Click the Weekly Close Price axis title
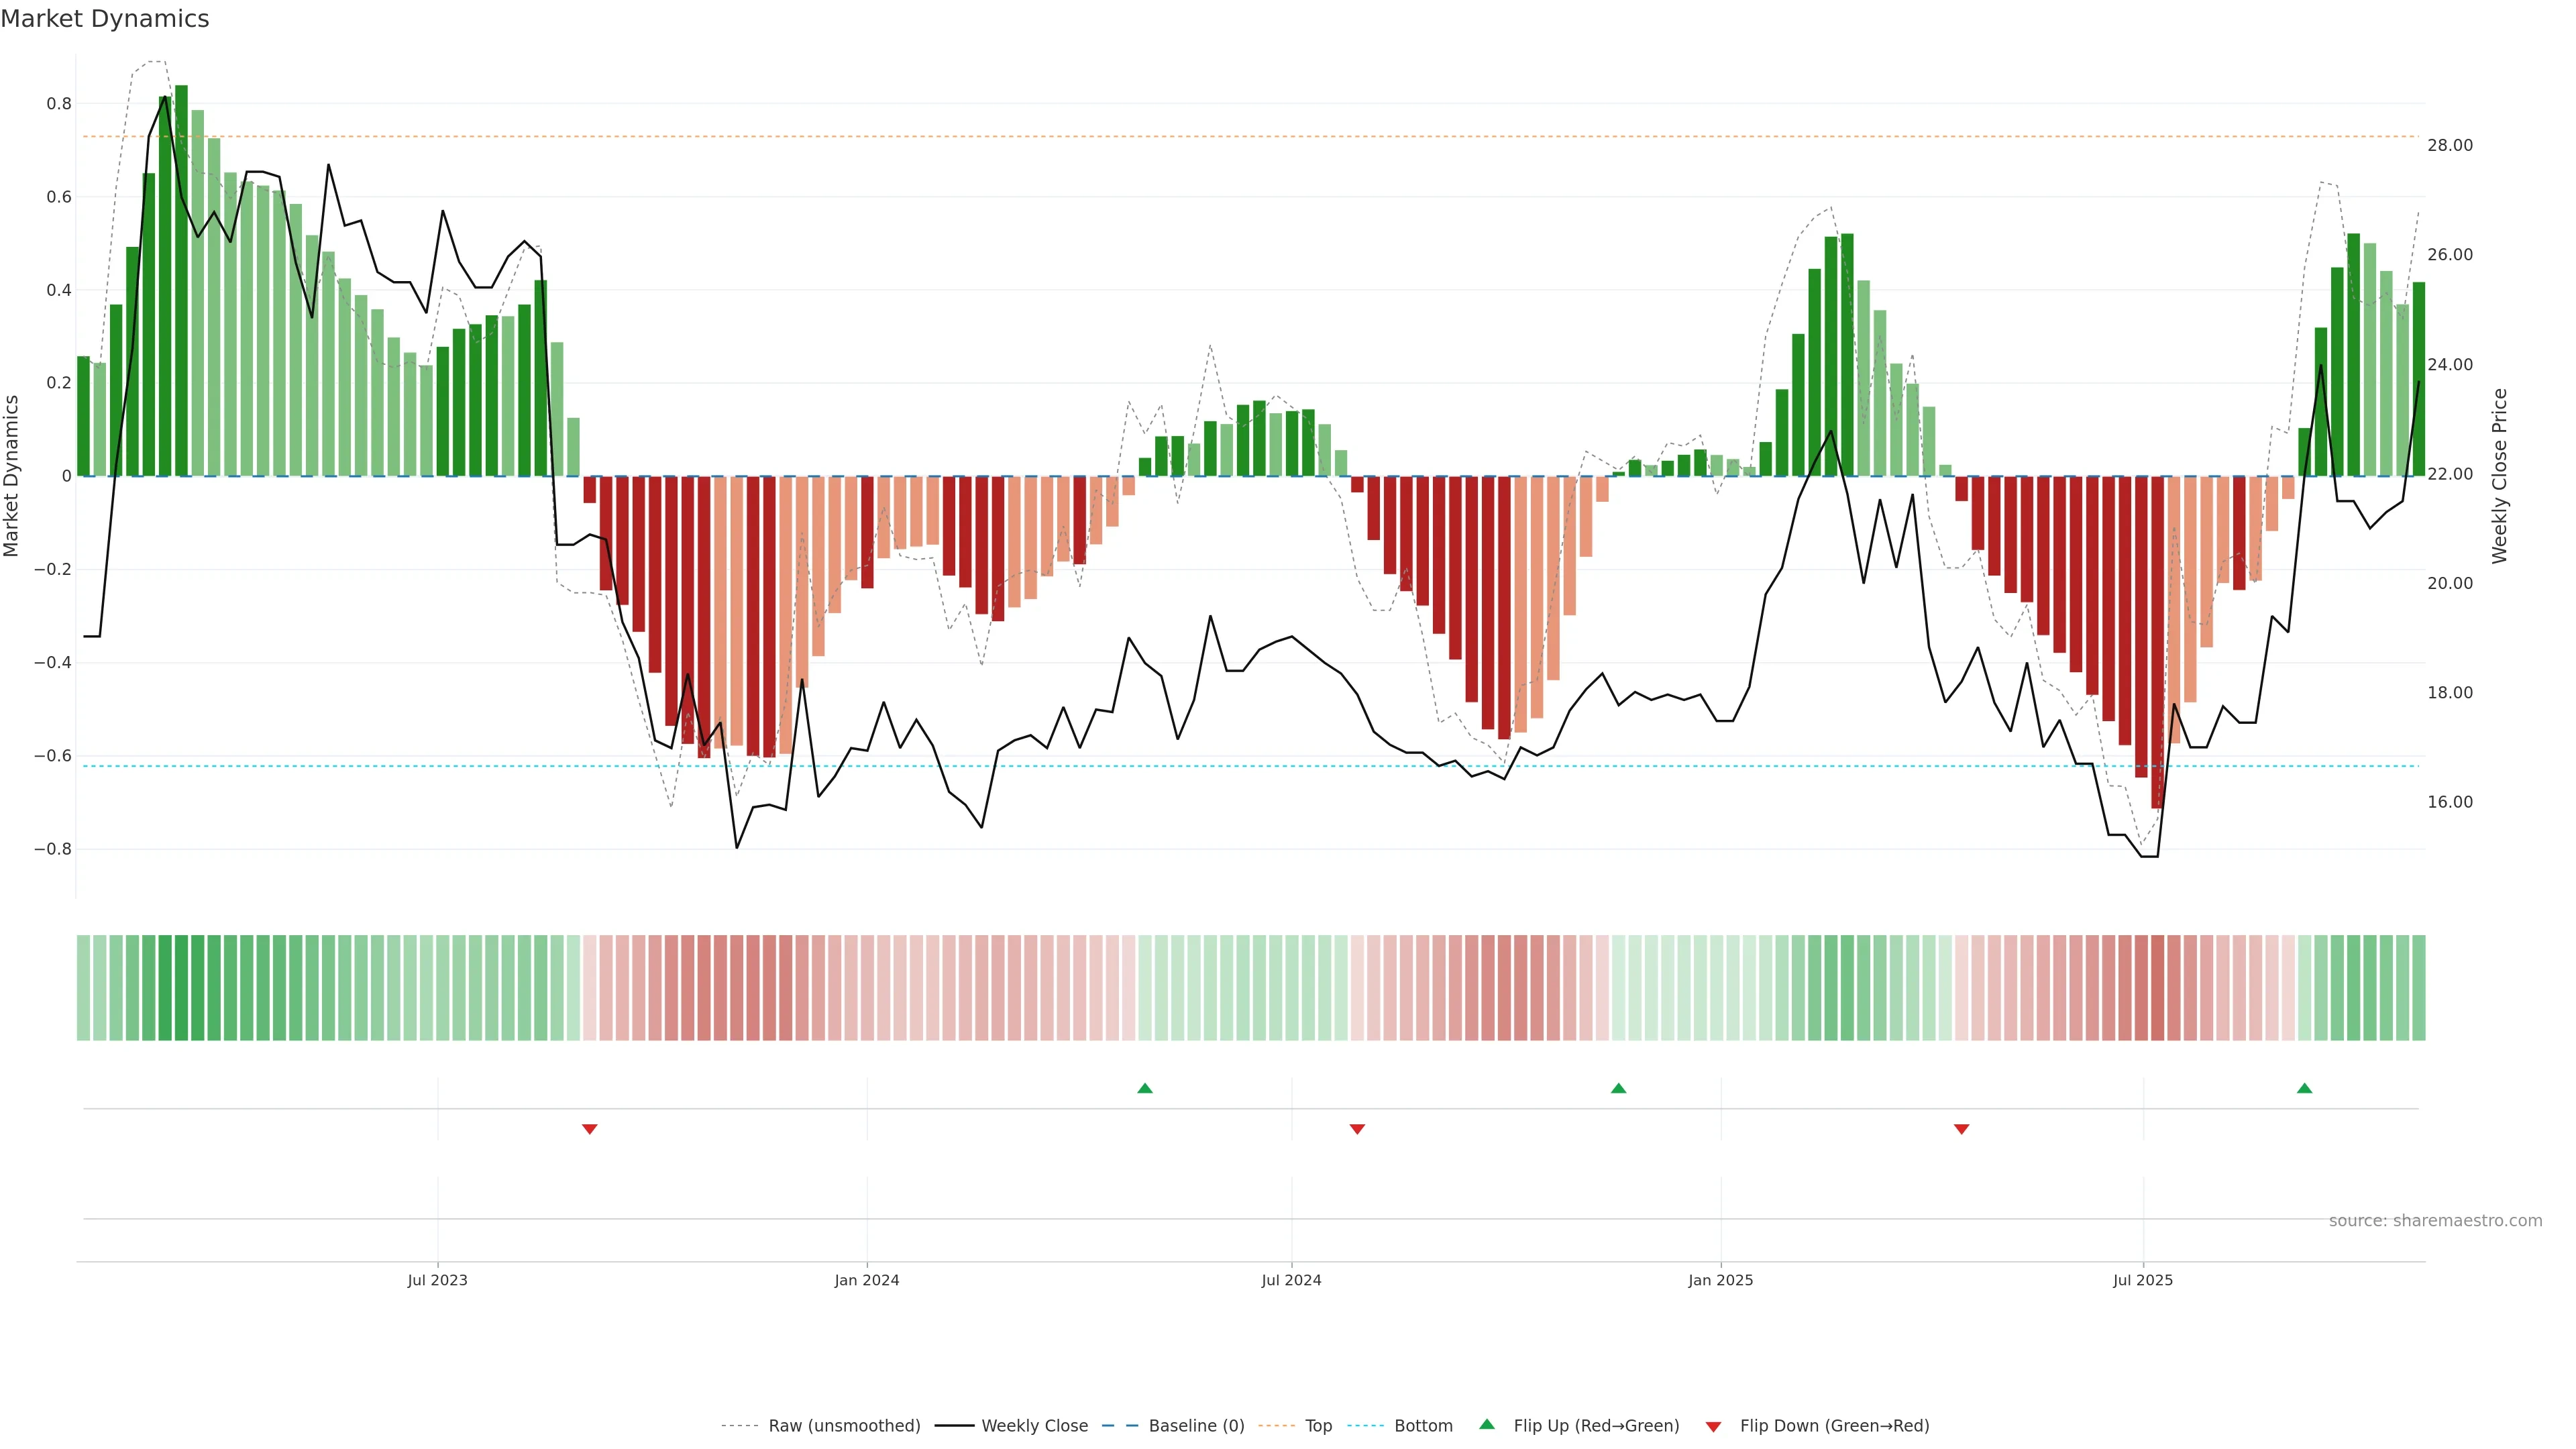Viewport: 2576px width, 1449px height. tap(2500, 476)
